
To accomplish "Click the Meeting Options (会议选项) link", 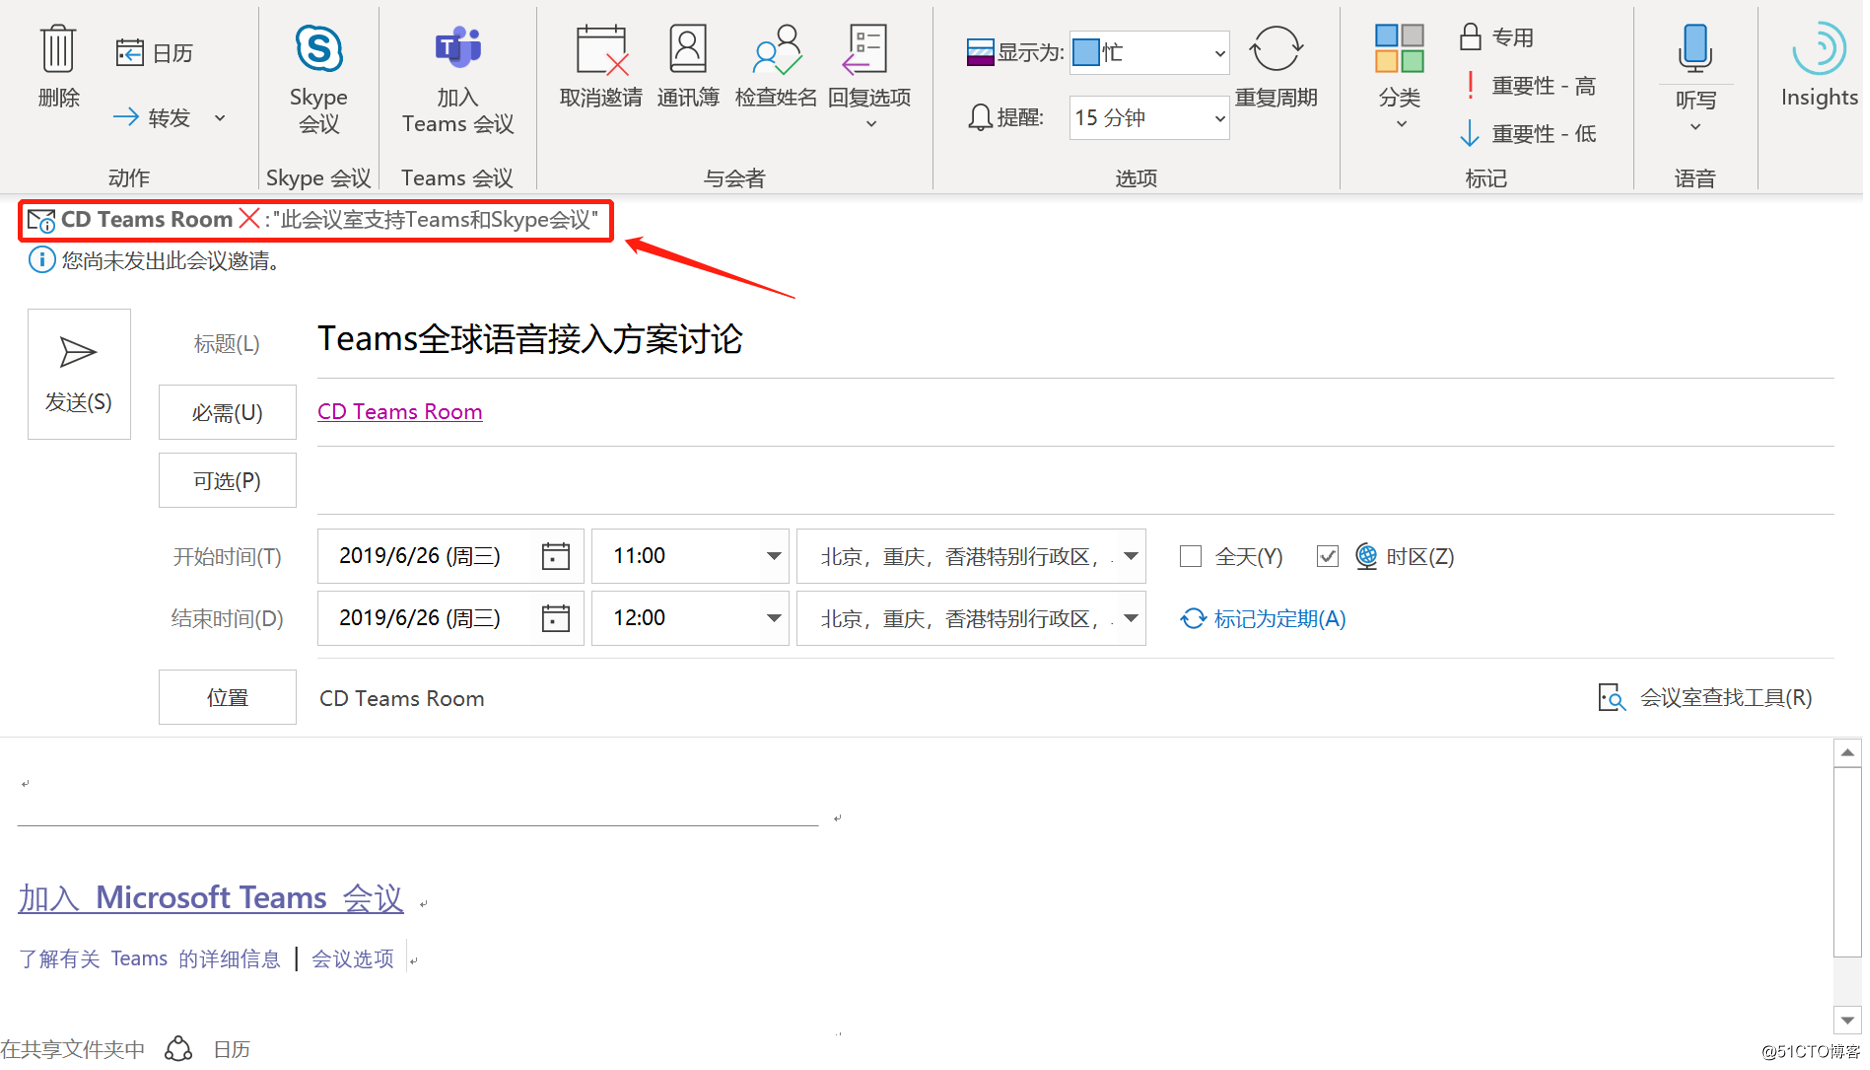I will click(354, 961).
